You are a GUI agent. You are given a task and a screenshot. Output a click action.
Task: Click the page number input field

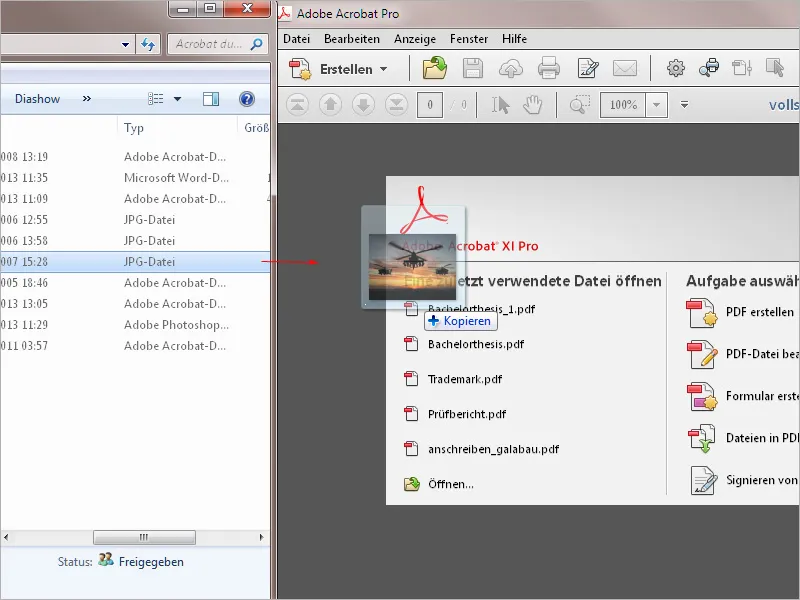(x=430, y=105)
